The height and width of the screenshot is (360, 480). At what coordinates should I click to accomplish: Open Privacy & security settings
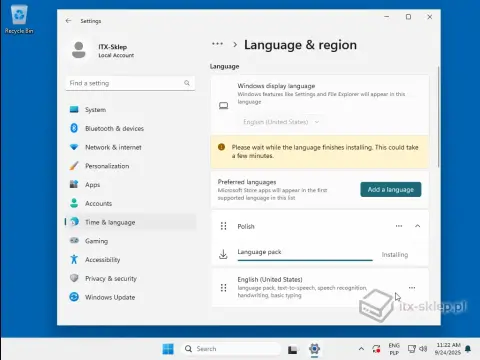coord(130,278)
